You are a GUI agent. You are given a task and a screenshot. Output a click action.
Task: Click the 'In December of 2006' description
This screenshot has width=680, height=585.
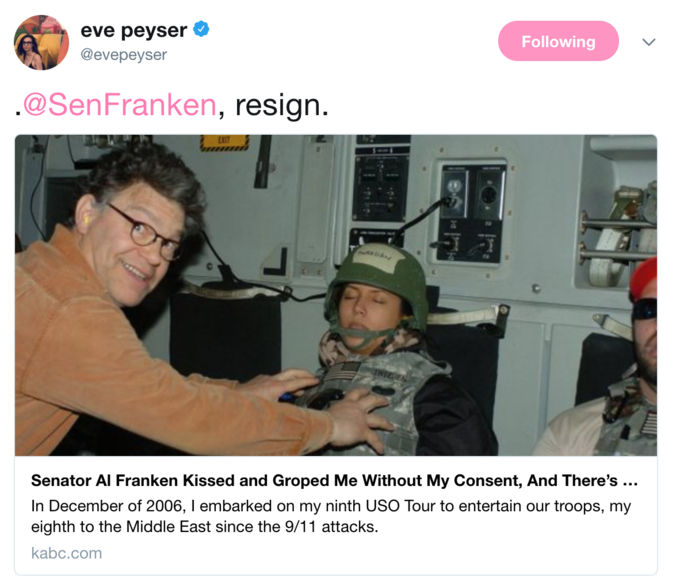click(x=331, y=516)
